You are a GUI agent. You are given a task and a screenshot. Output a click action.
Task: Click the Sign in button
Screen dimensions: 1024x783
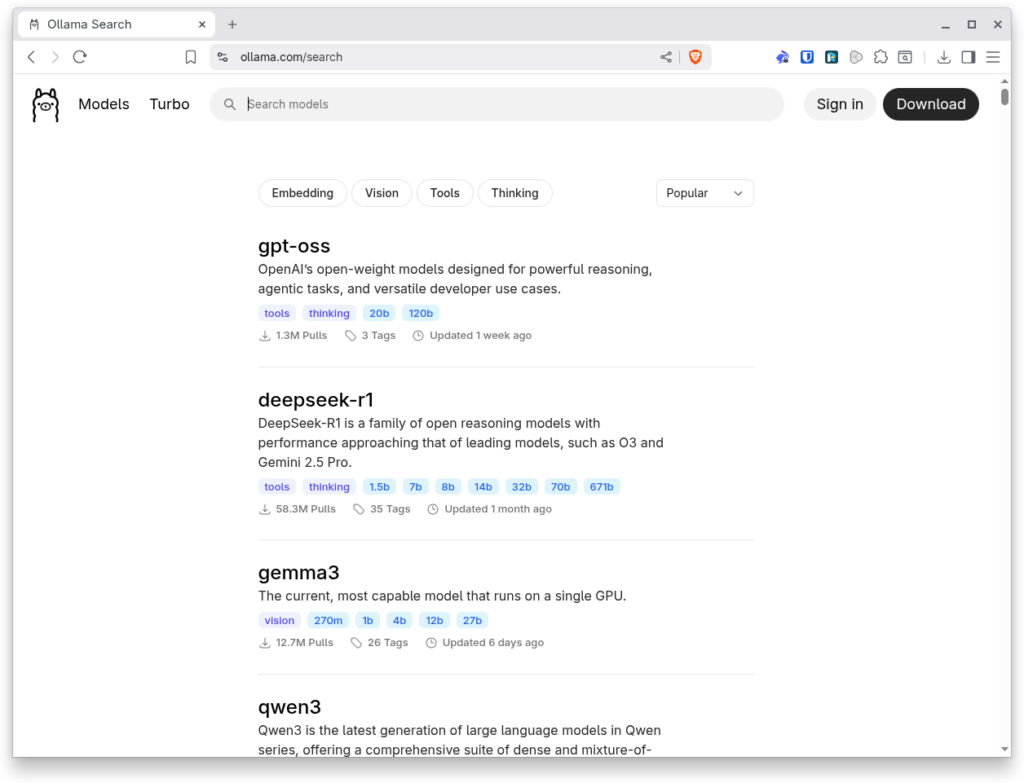coord(840,104)
